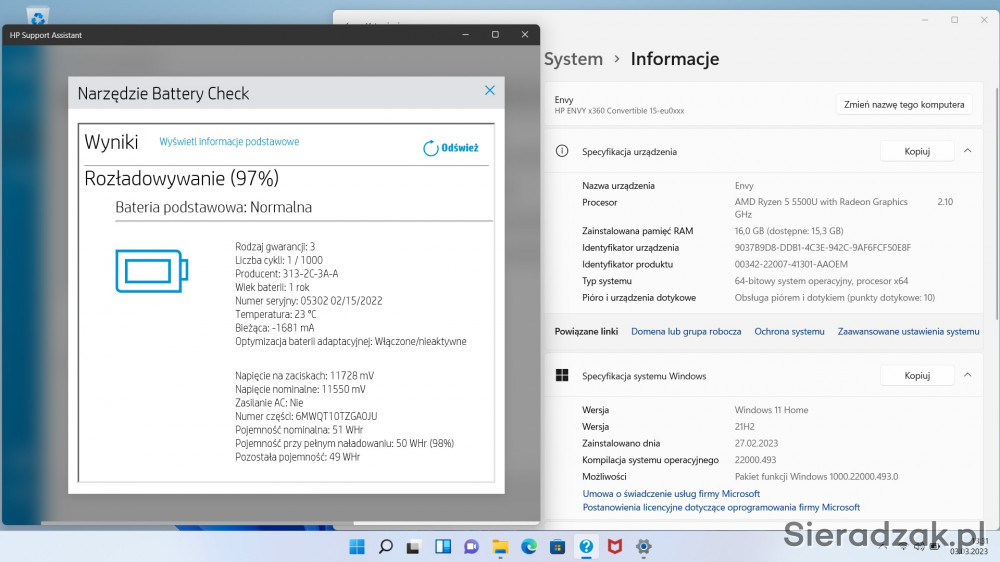Select the RAM value 16,0 GB
This screenshot has width=1000, height=562.
pos(789,231)
